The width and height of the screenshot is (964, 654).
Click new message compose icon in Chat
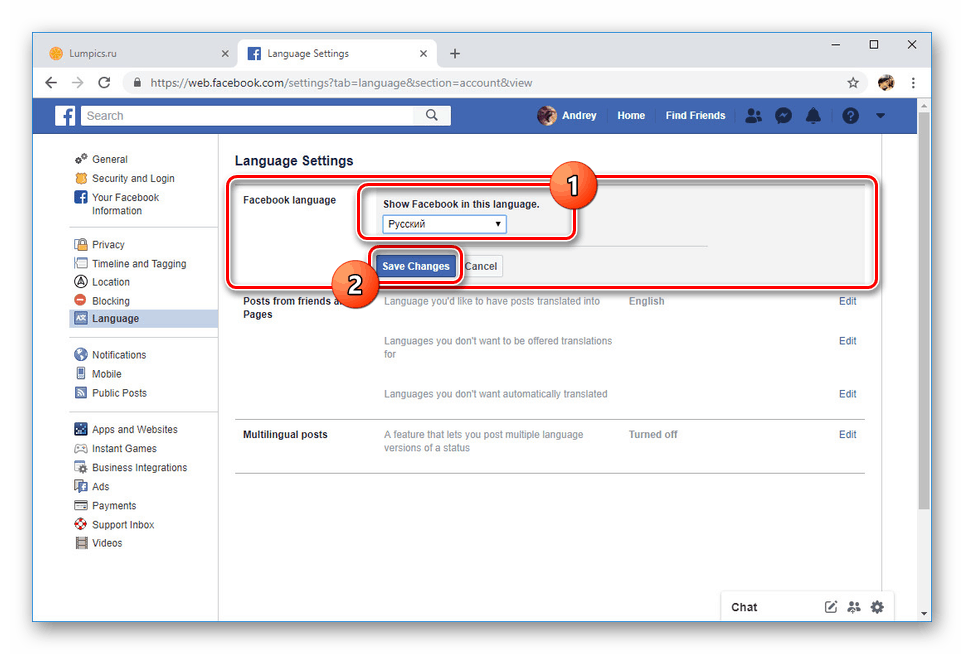pos(831,607)
